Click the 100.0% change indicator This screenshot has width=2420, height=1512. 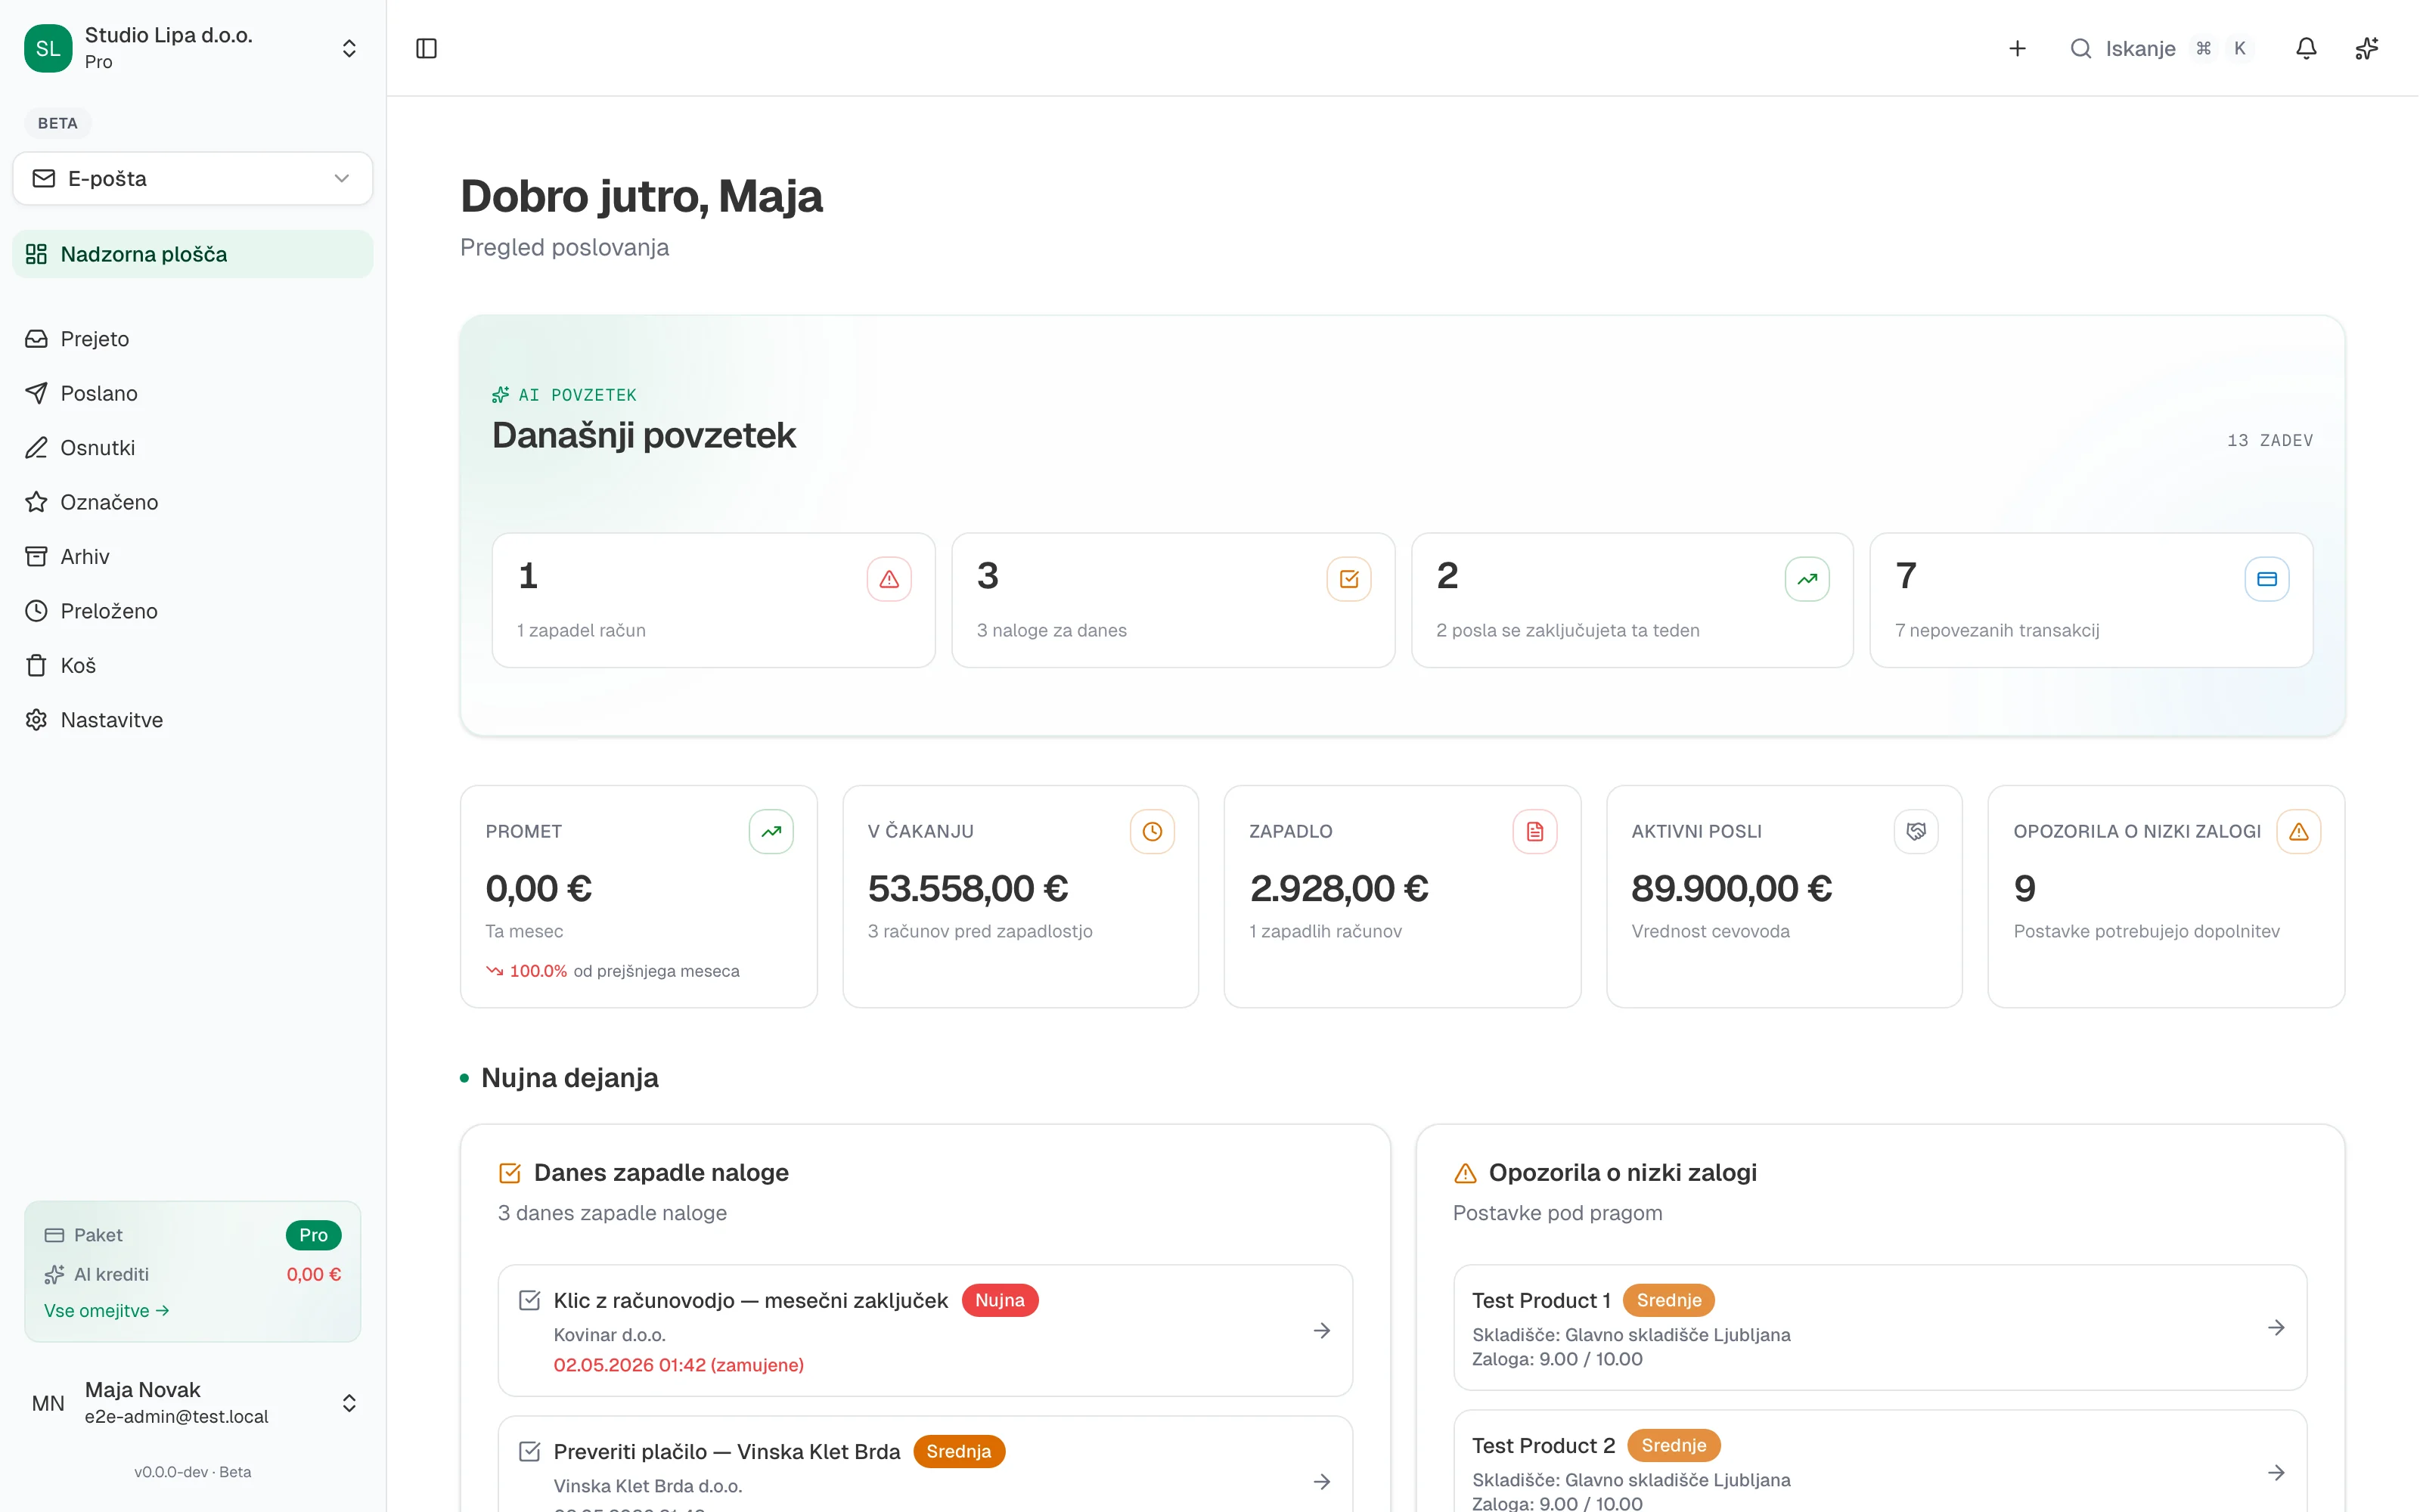coord(527,971)
